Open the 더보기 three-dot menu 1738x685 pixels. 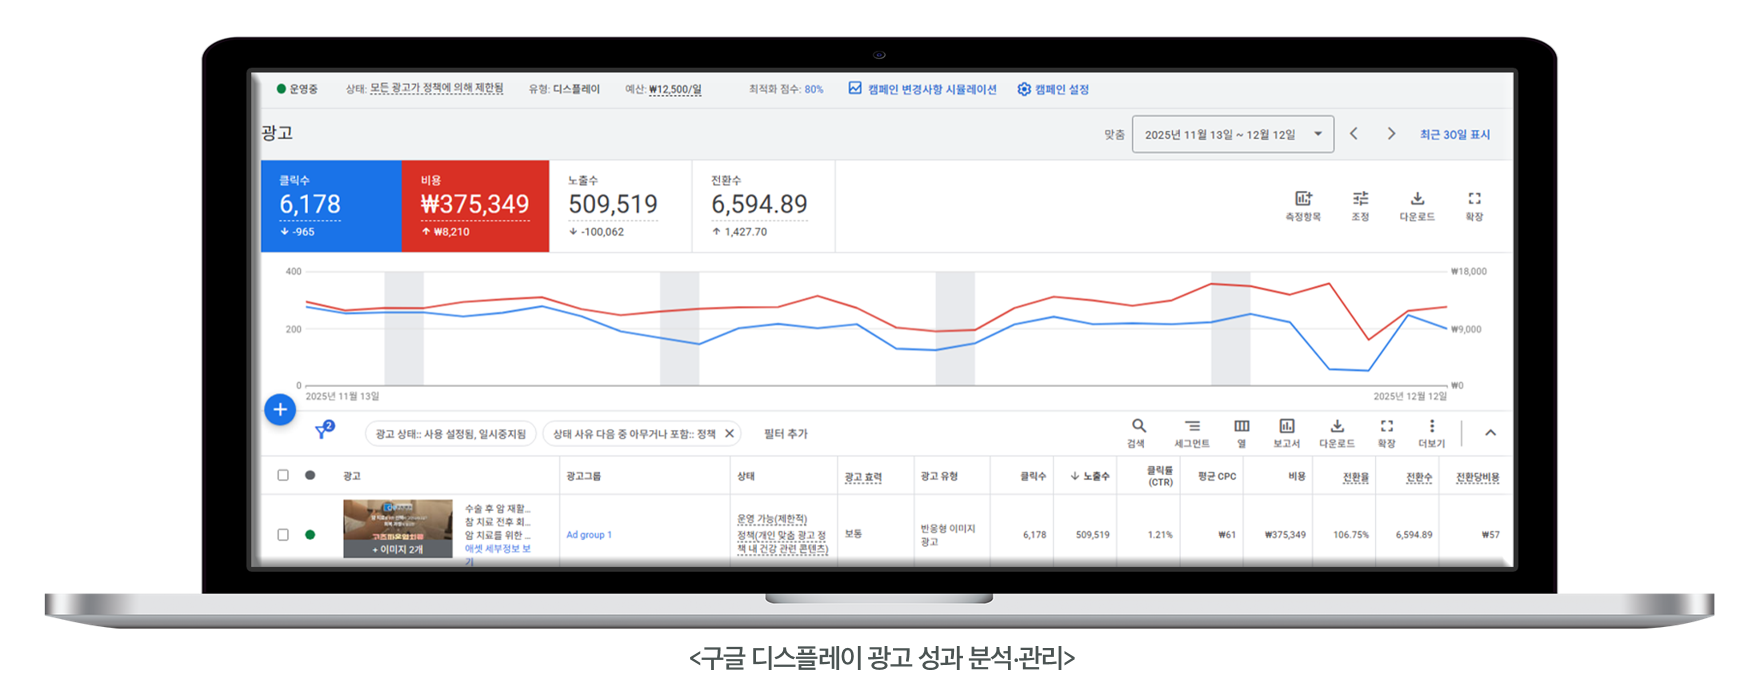click(1432, 426)
